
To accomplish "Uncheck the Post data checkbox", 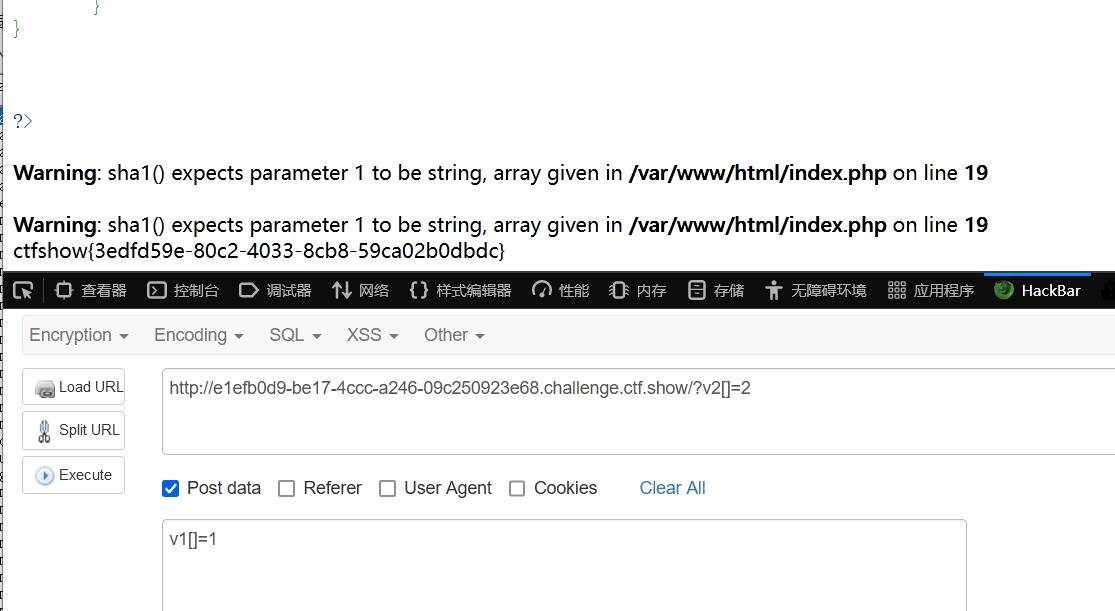I will coord(171,489).
